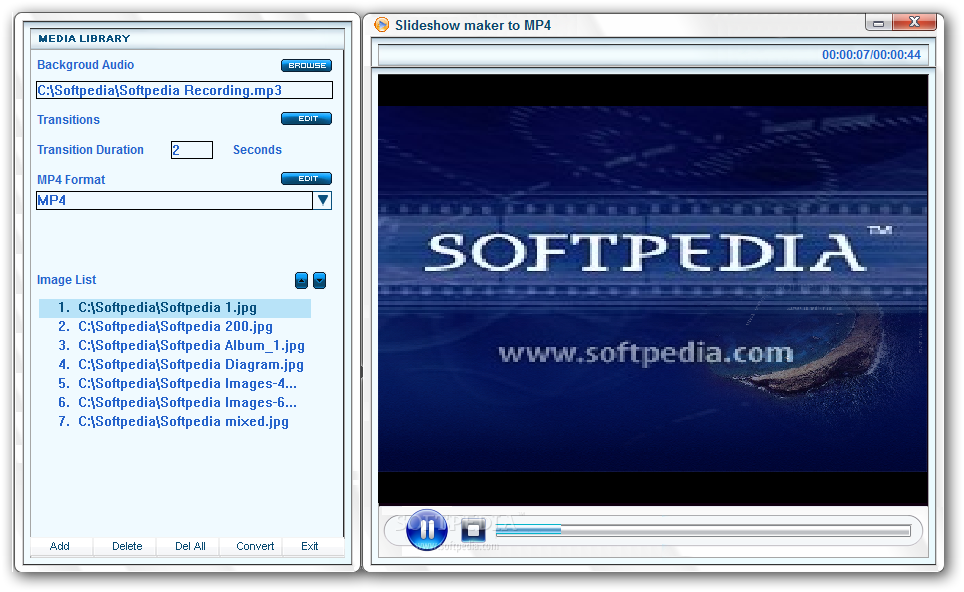Open the MP4 format dropdown arrow
964x592 pixels.
(x=322, y=200)
